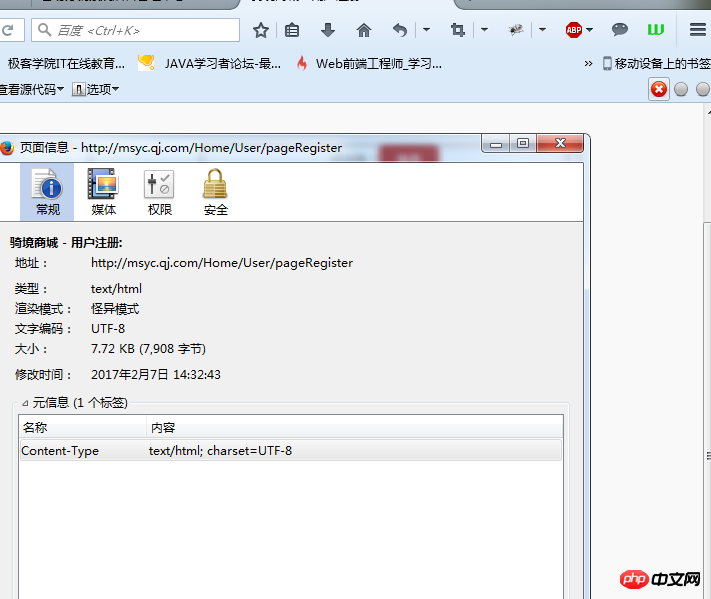Click the green W extension icon
This screenshot has width=711, height=599.
pyautogui.click(x=656, y=30)
